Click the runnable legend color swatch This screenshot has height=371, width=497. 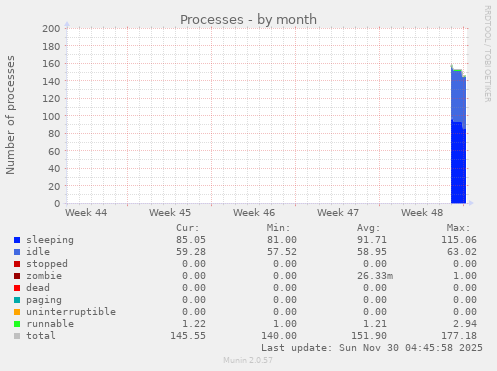pyautogui.click(x=17, y=324)
